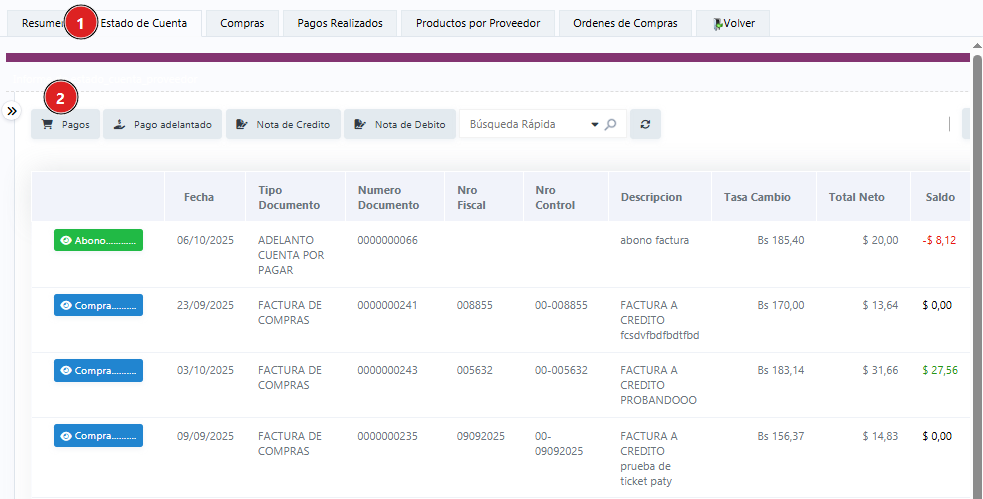983x499 pixels.
Task: Click the Volver tab to go back
Action: [x=733, y=23]
